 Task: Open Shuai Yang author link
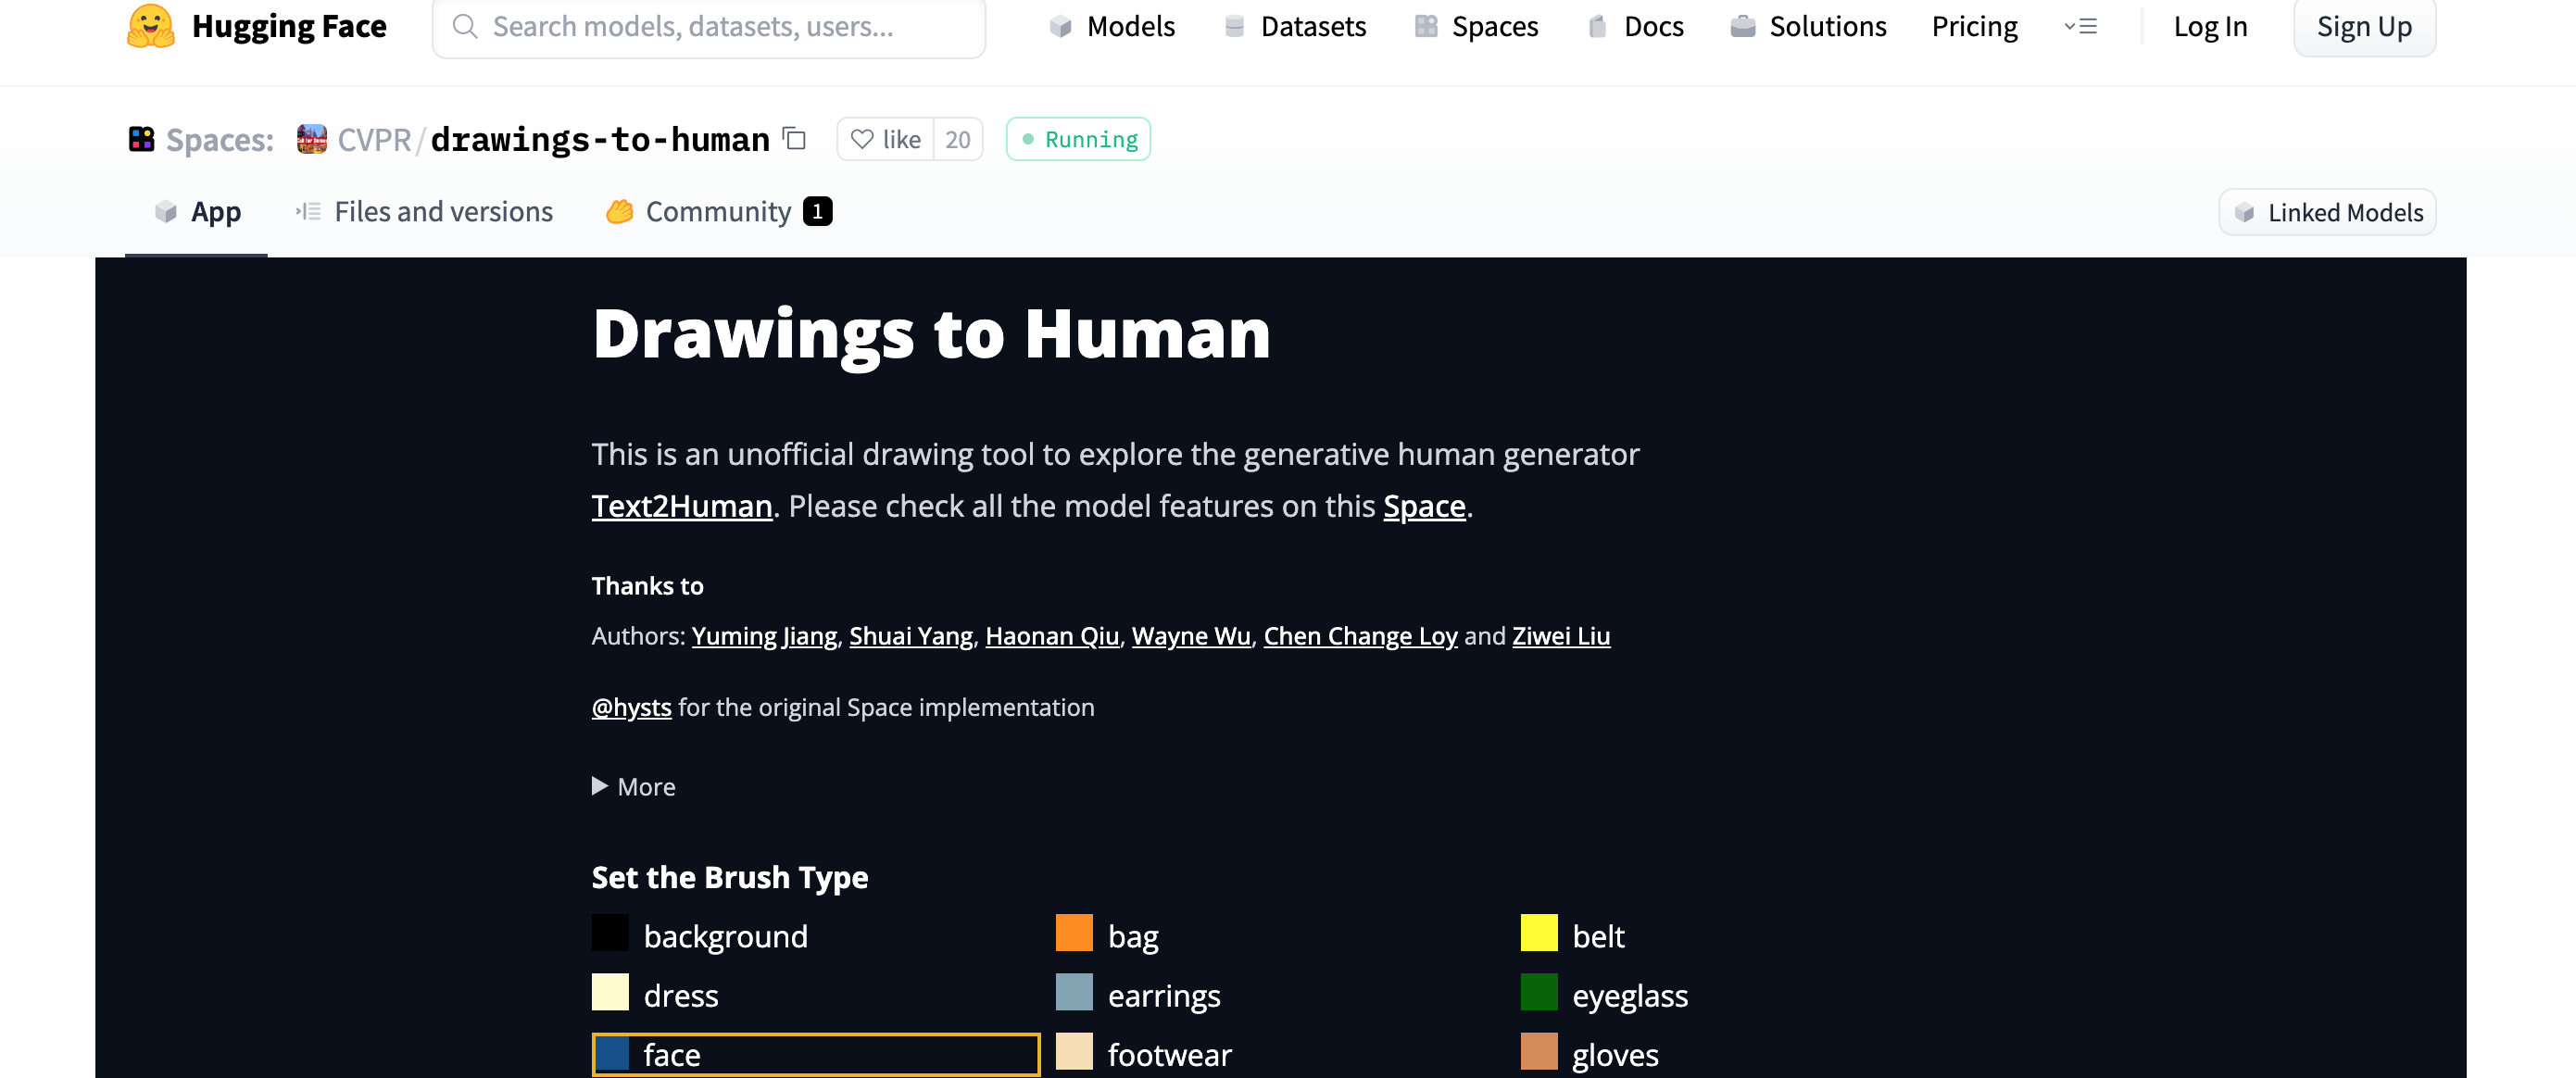pos(911,636)
